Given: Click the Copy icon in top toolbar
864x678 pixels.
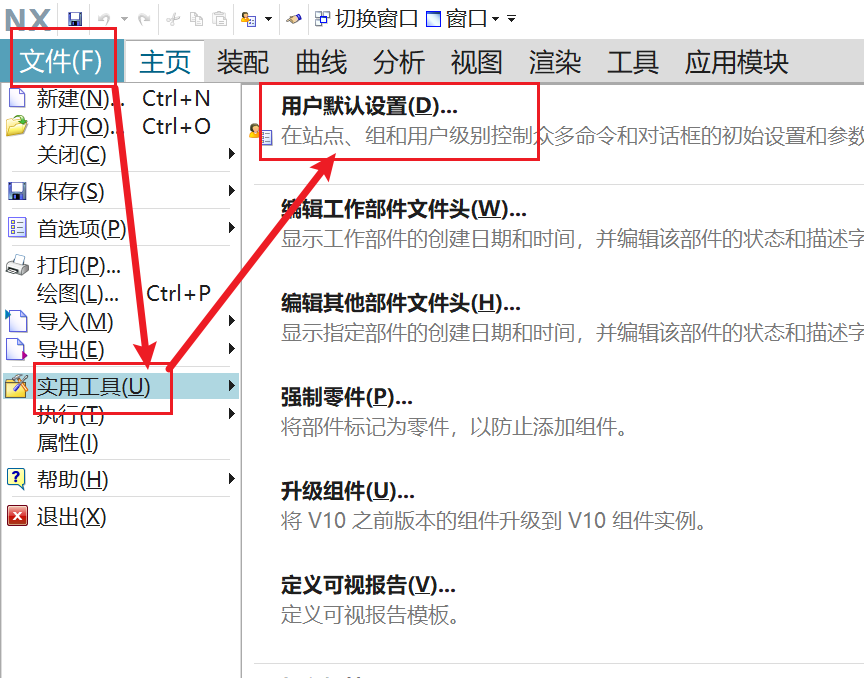Looking at the screenshot, I should click(196, 19).
